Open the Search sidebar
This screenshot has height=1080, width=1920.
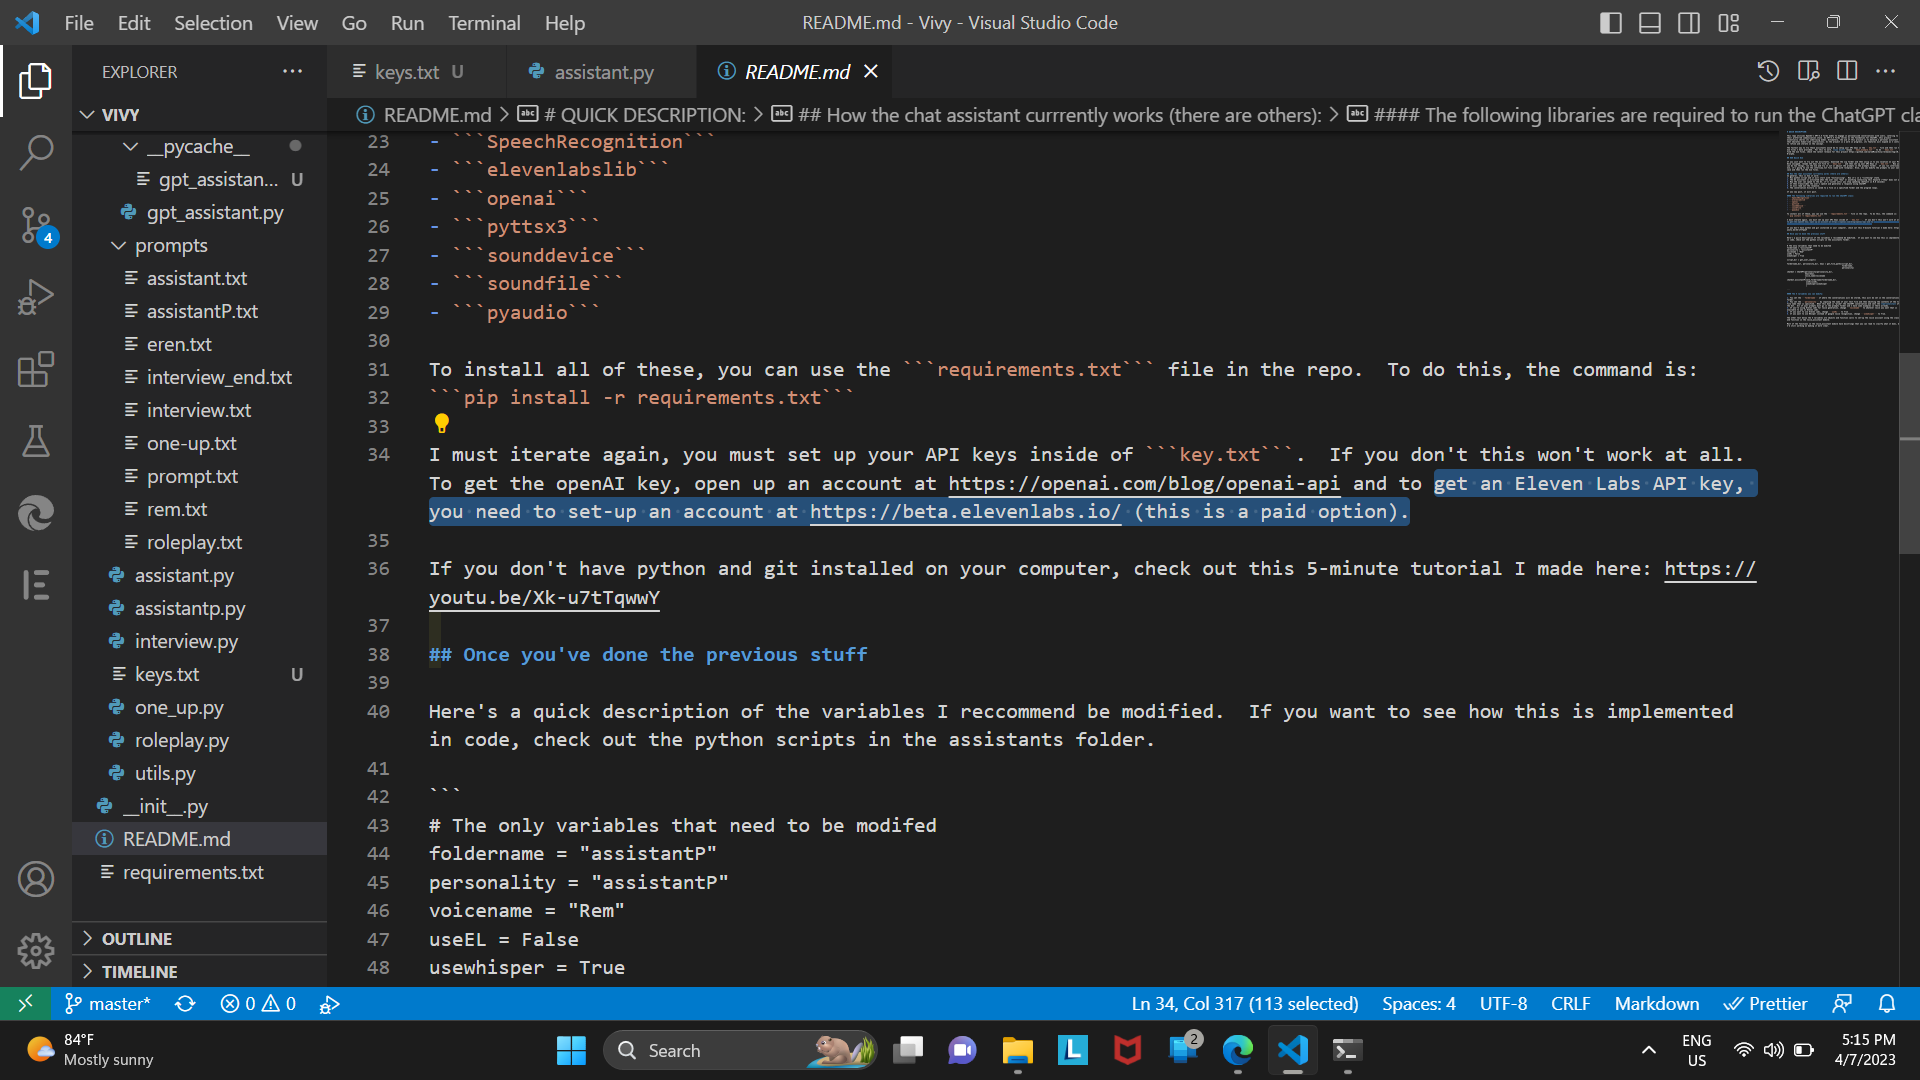(x=36, y=152)
